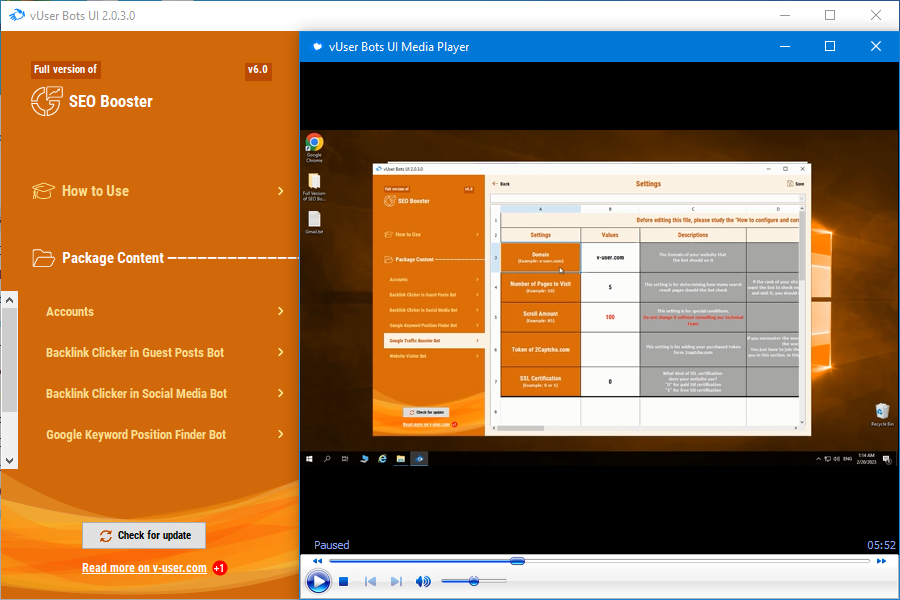This screenshot has width=900, height=600.
Task: Stop the media player playback
Action: 343,582
